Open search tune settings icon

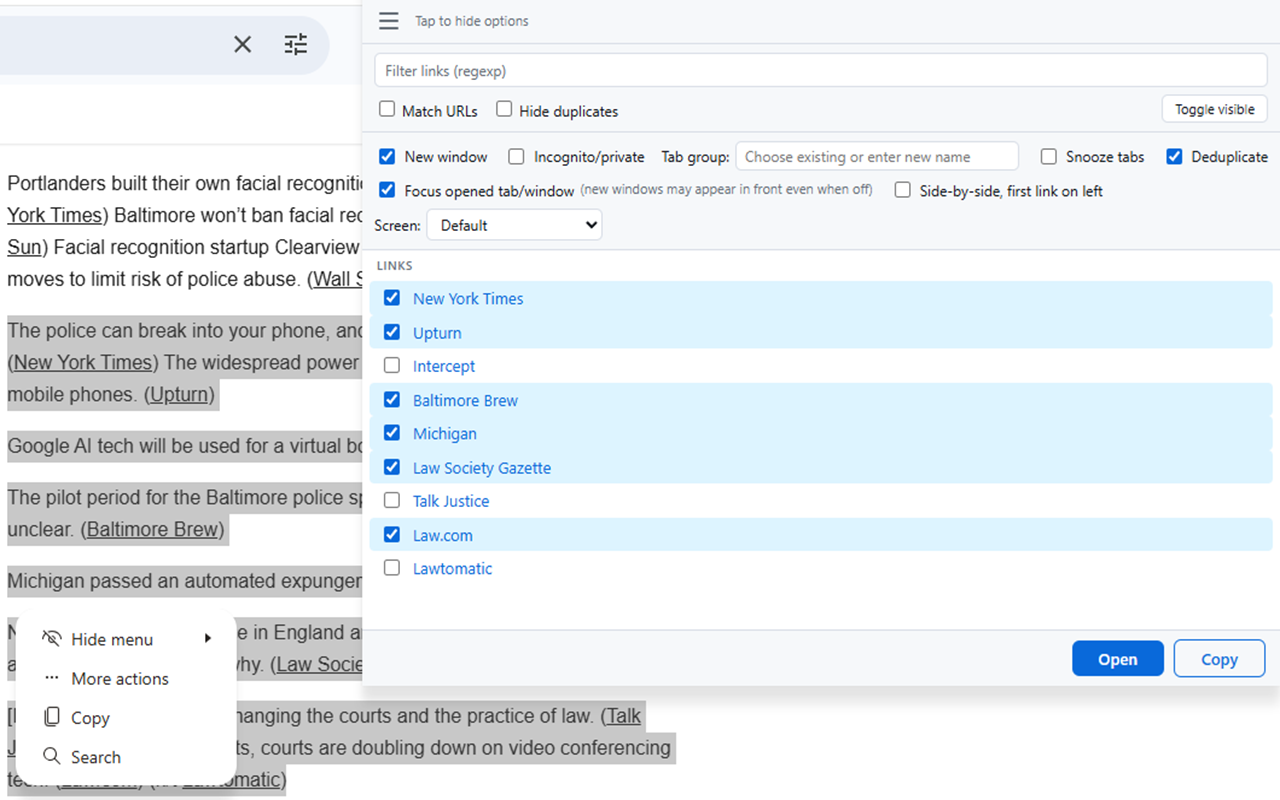(296, 44)
